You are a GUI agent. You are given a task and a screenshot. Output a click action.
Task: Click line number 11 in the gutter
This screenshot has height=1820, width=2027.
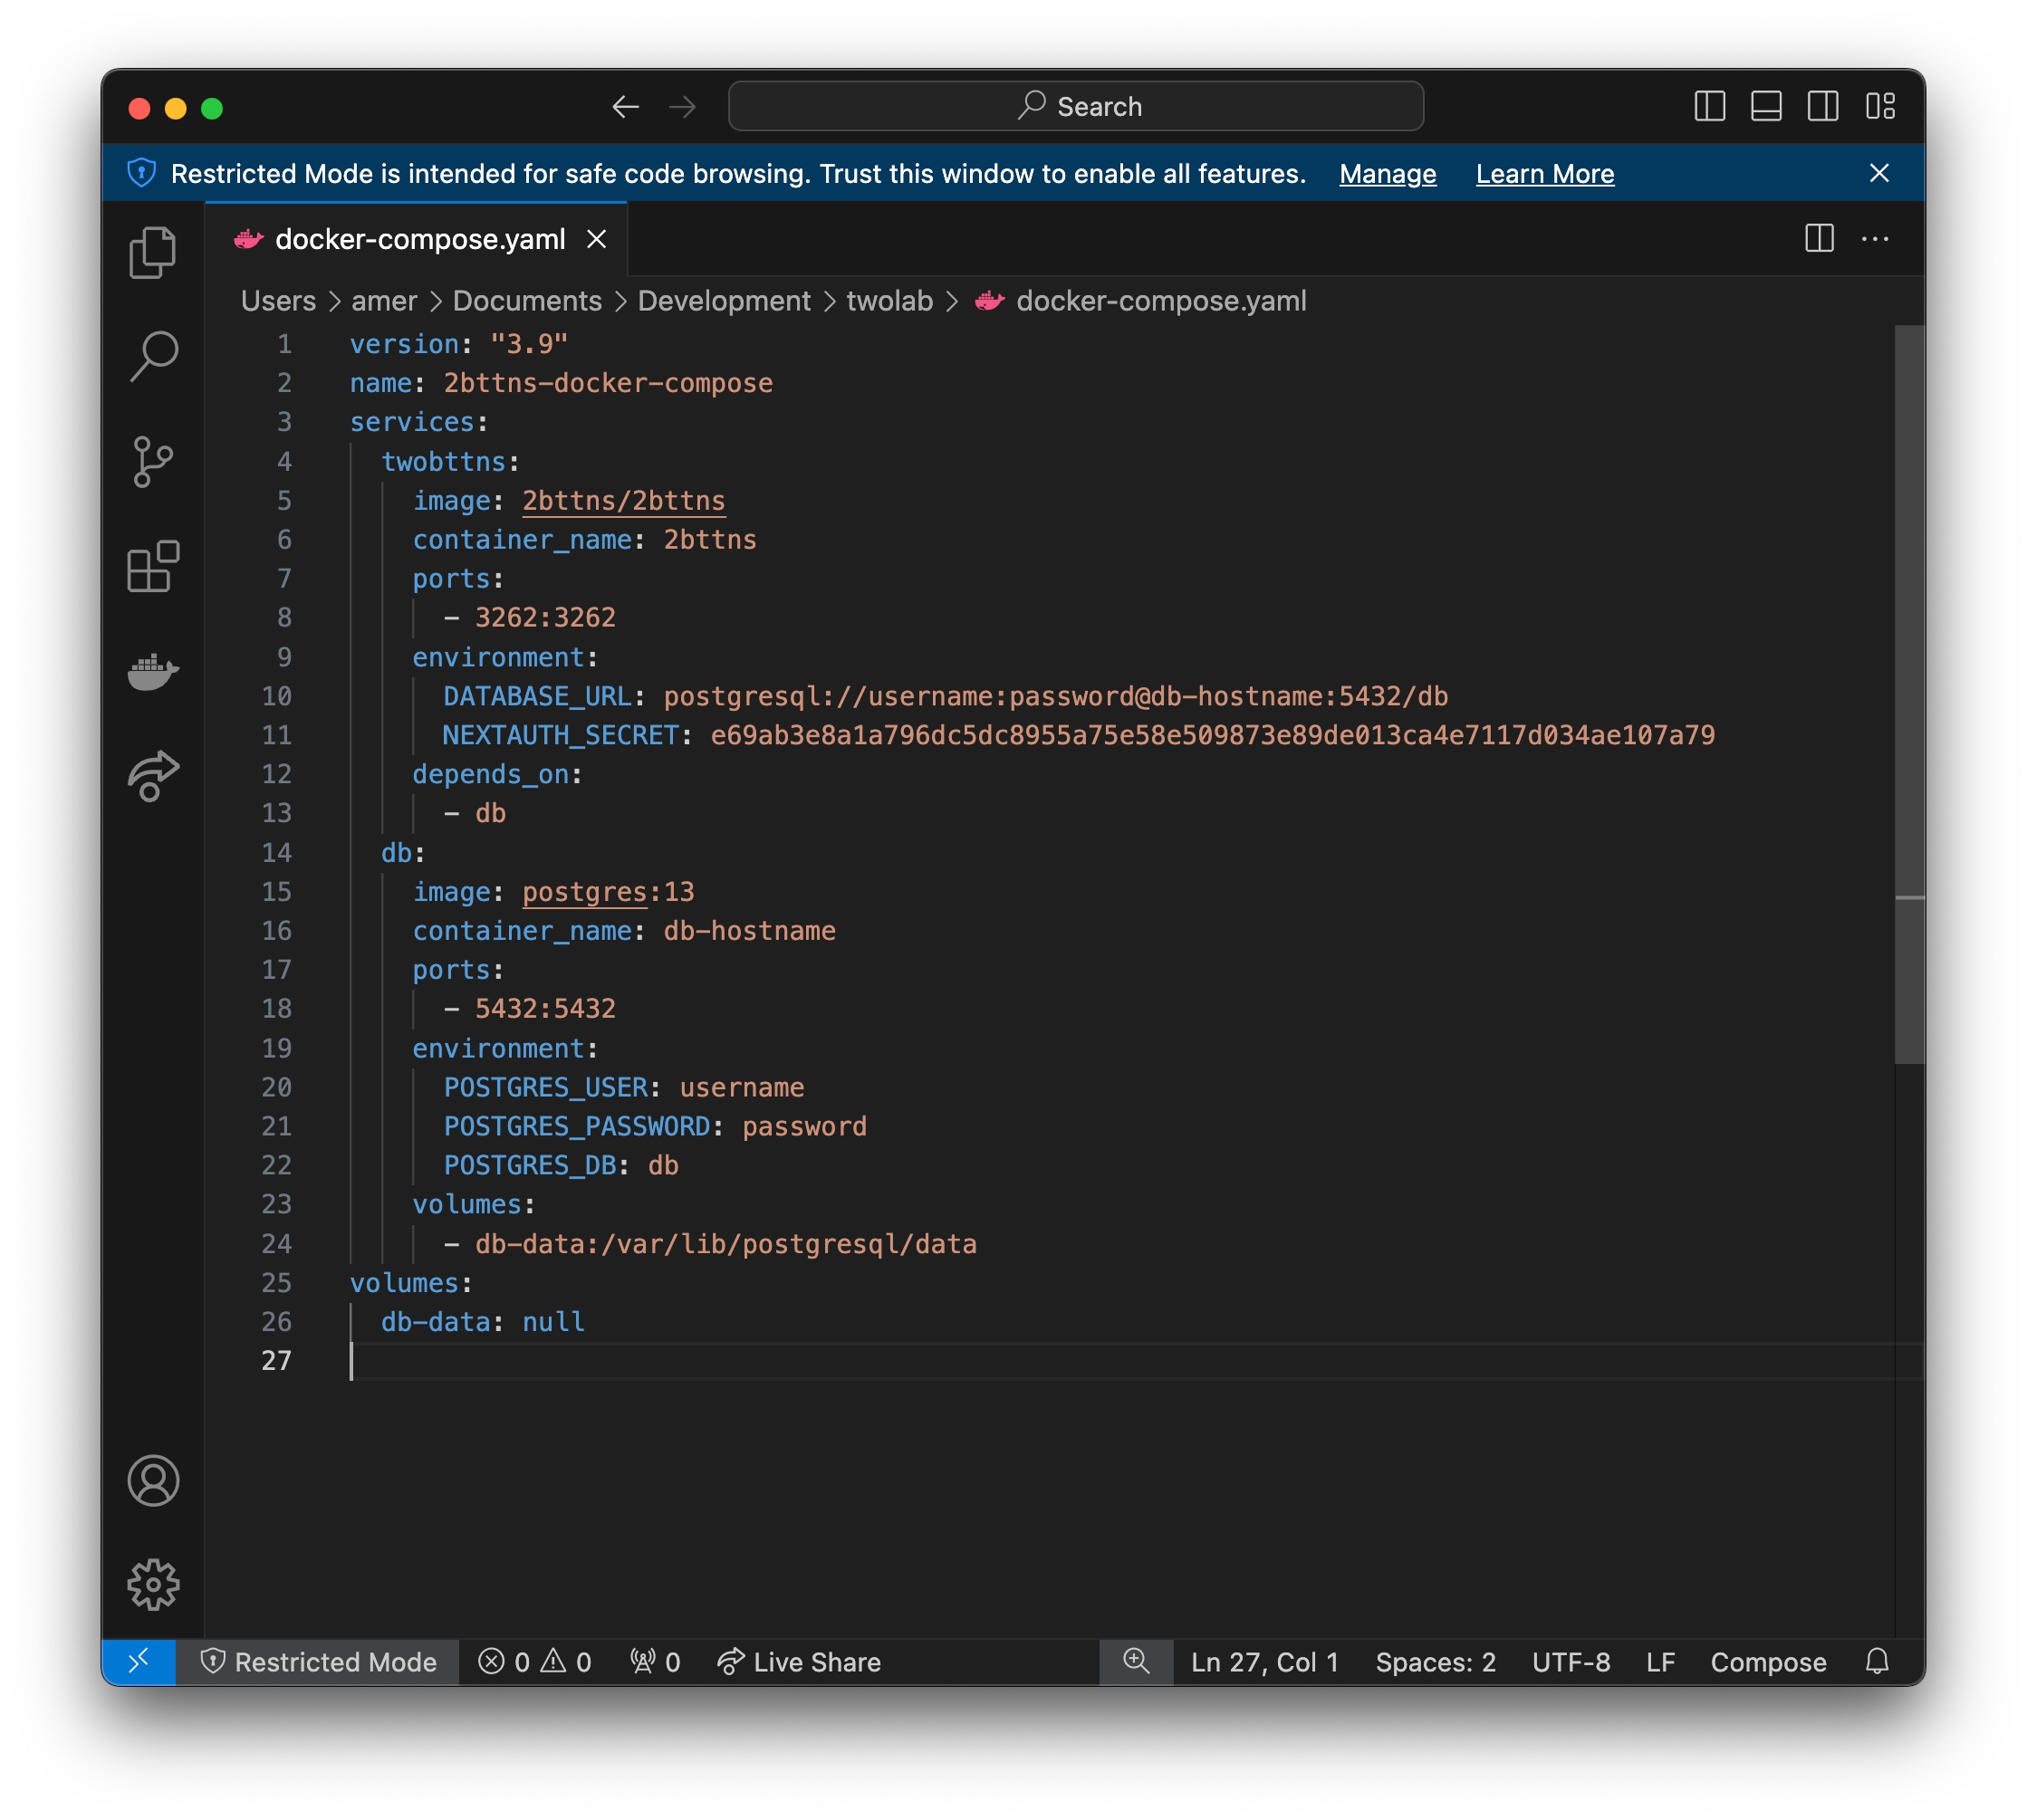click(x=277, y=735)
